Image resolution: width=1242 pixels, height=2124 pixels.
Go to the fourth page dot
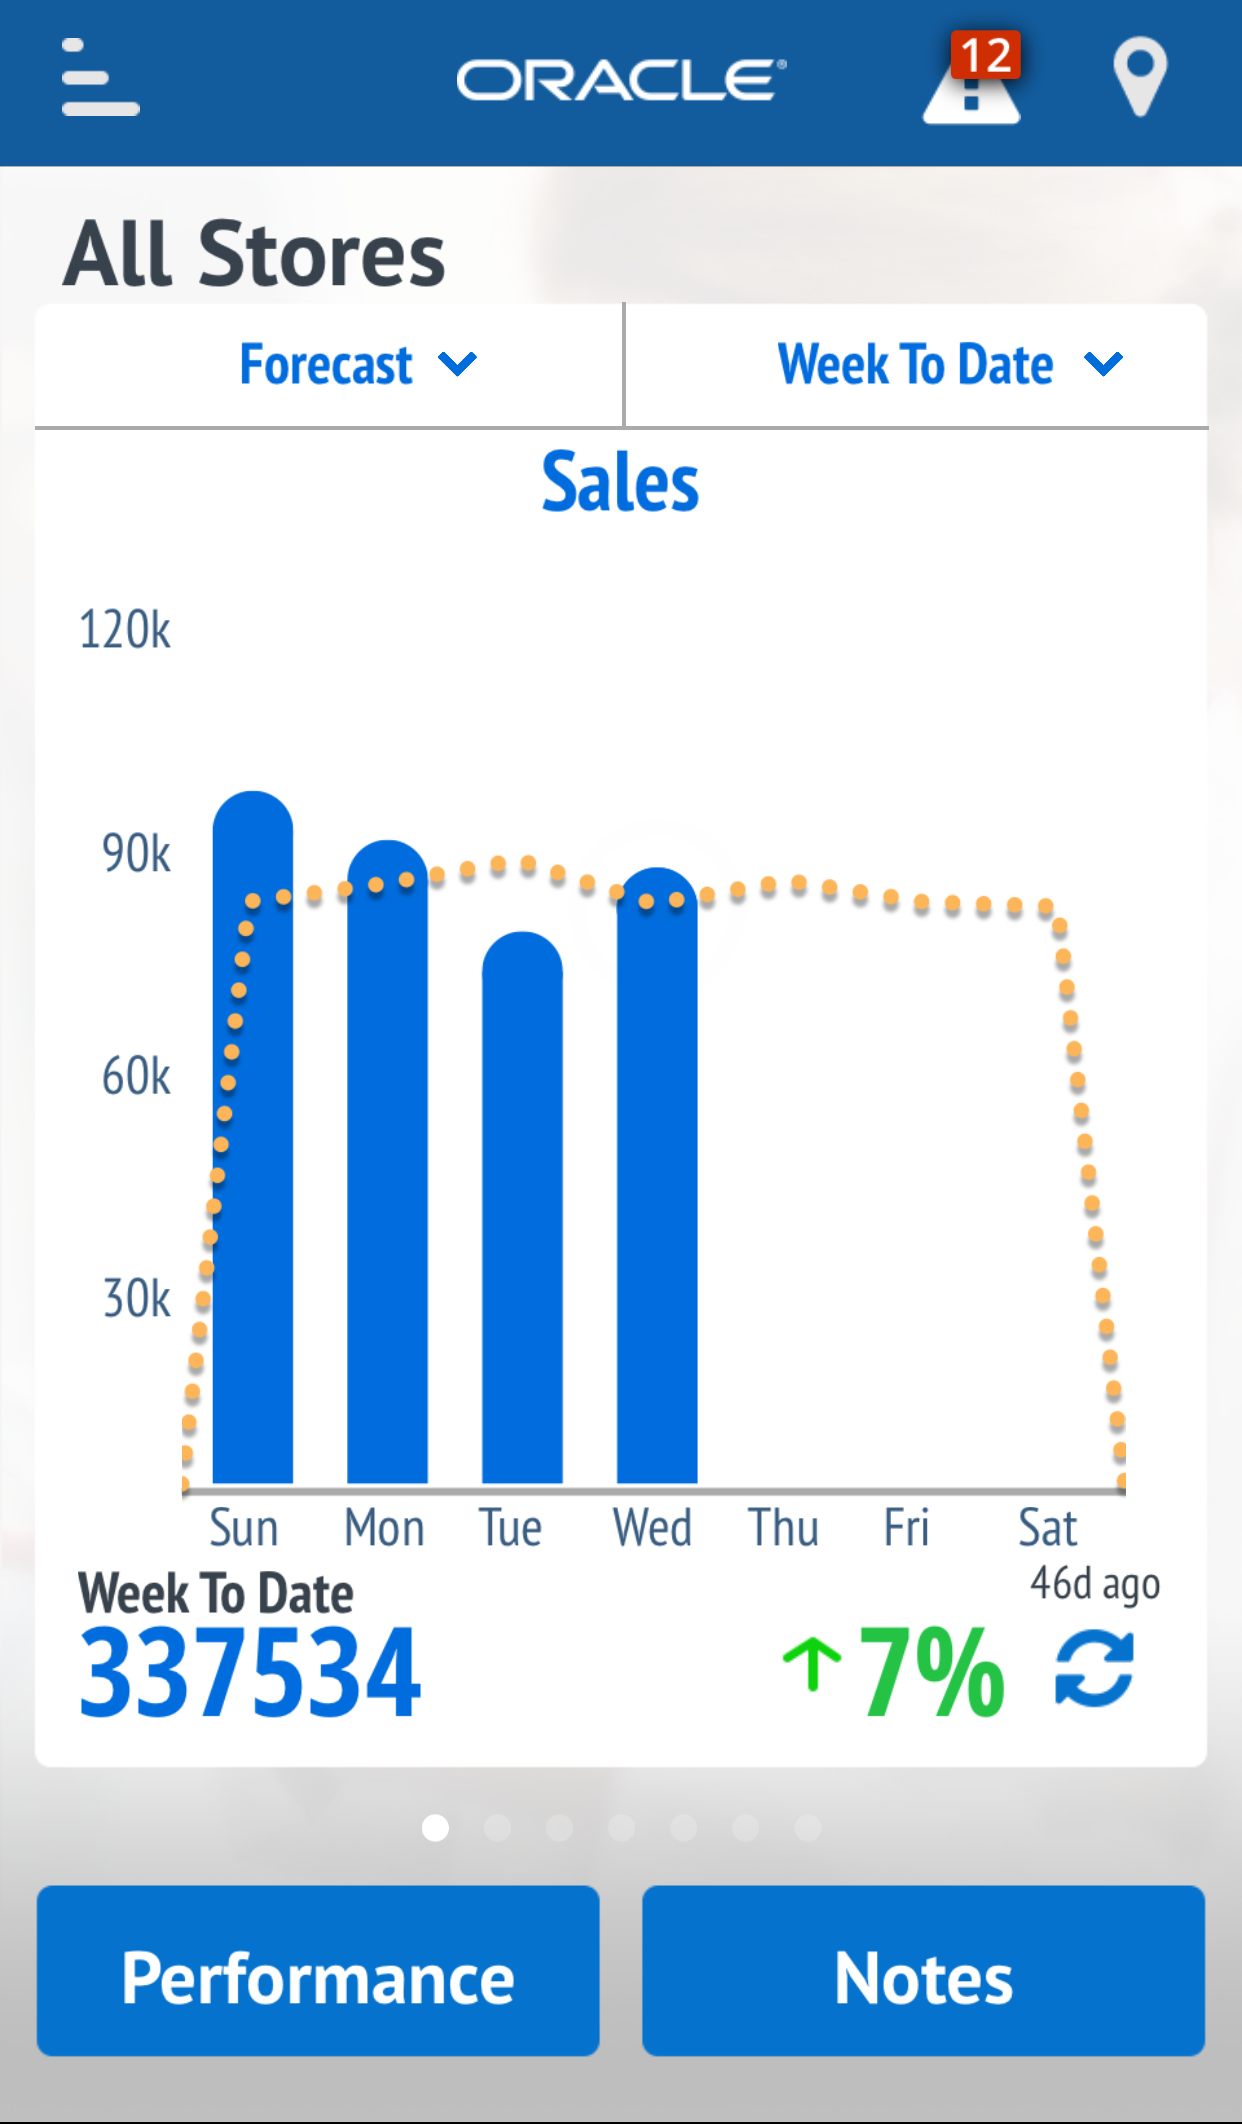[621, 1828]
